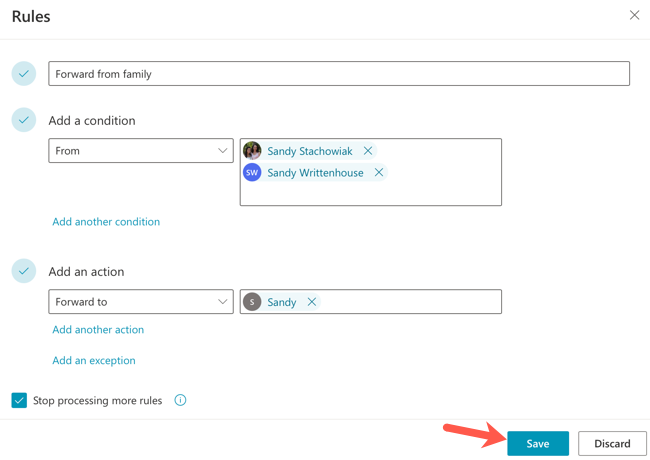Click the S avatar in Forward to field
Screen dimensions: 650x460
pos(252,302)
